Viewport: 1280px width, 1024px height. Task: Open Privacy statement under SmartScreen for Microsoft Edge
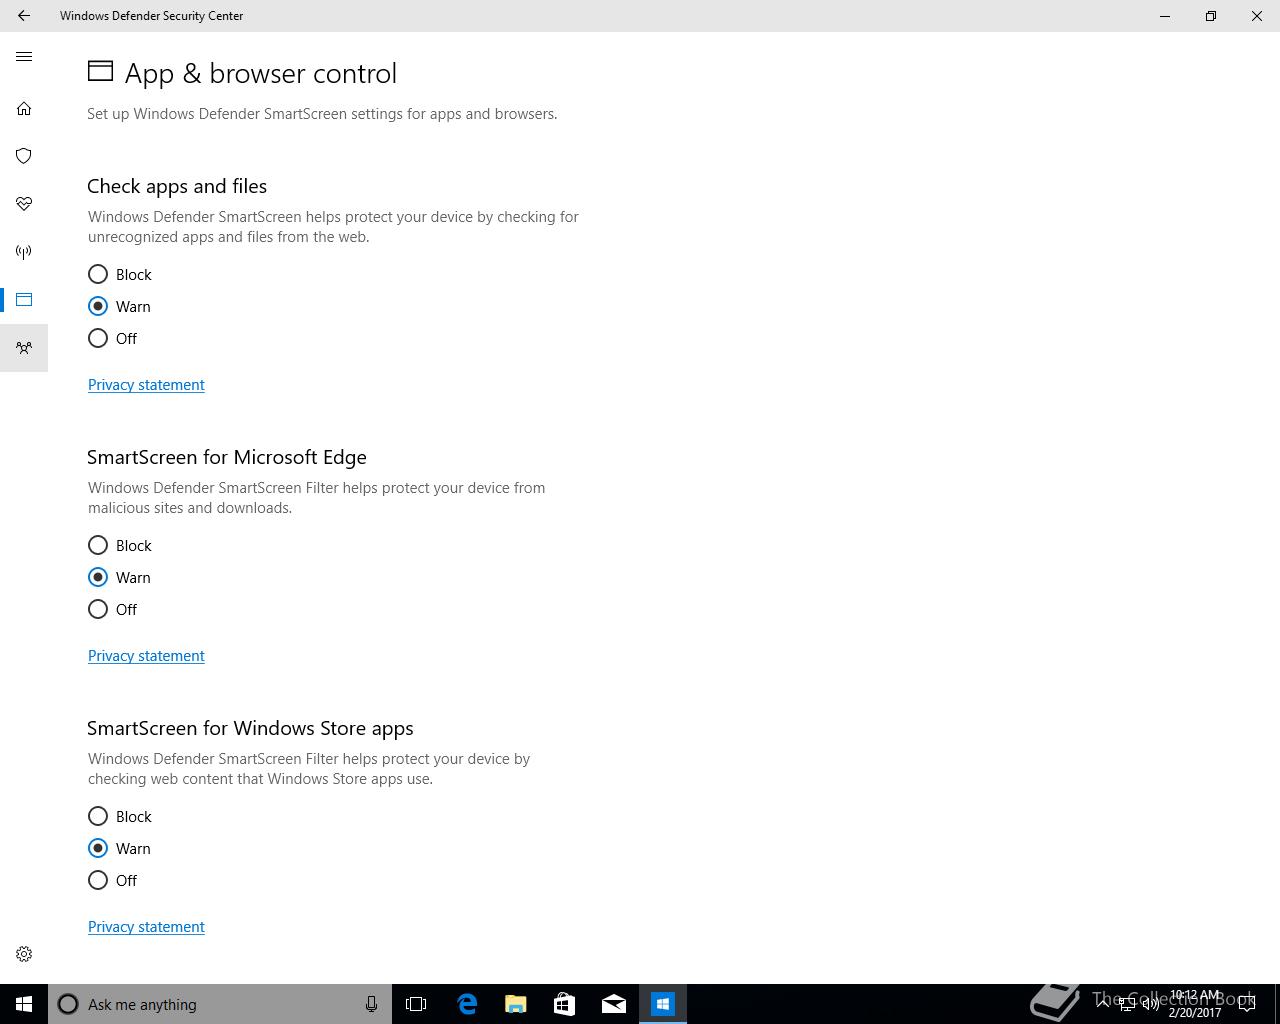click(146, 656)
